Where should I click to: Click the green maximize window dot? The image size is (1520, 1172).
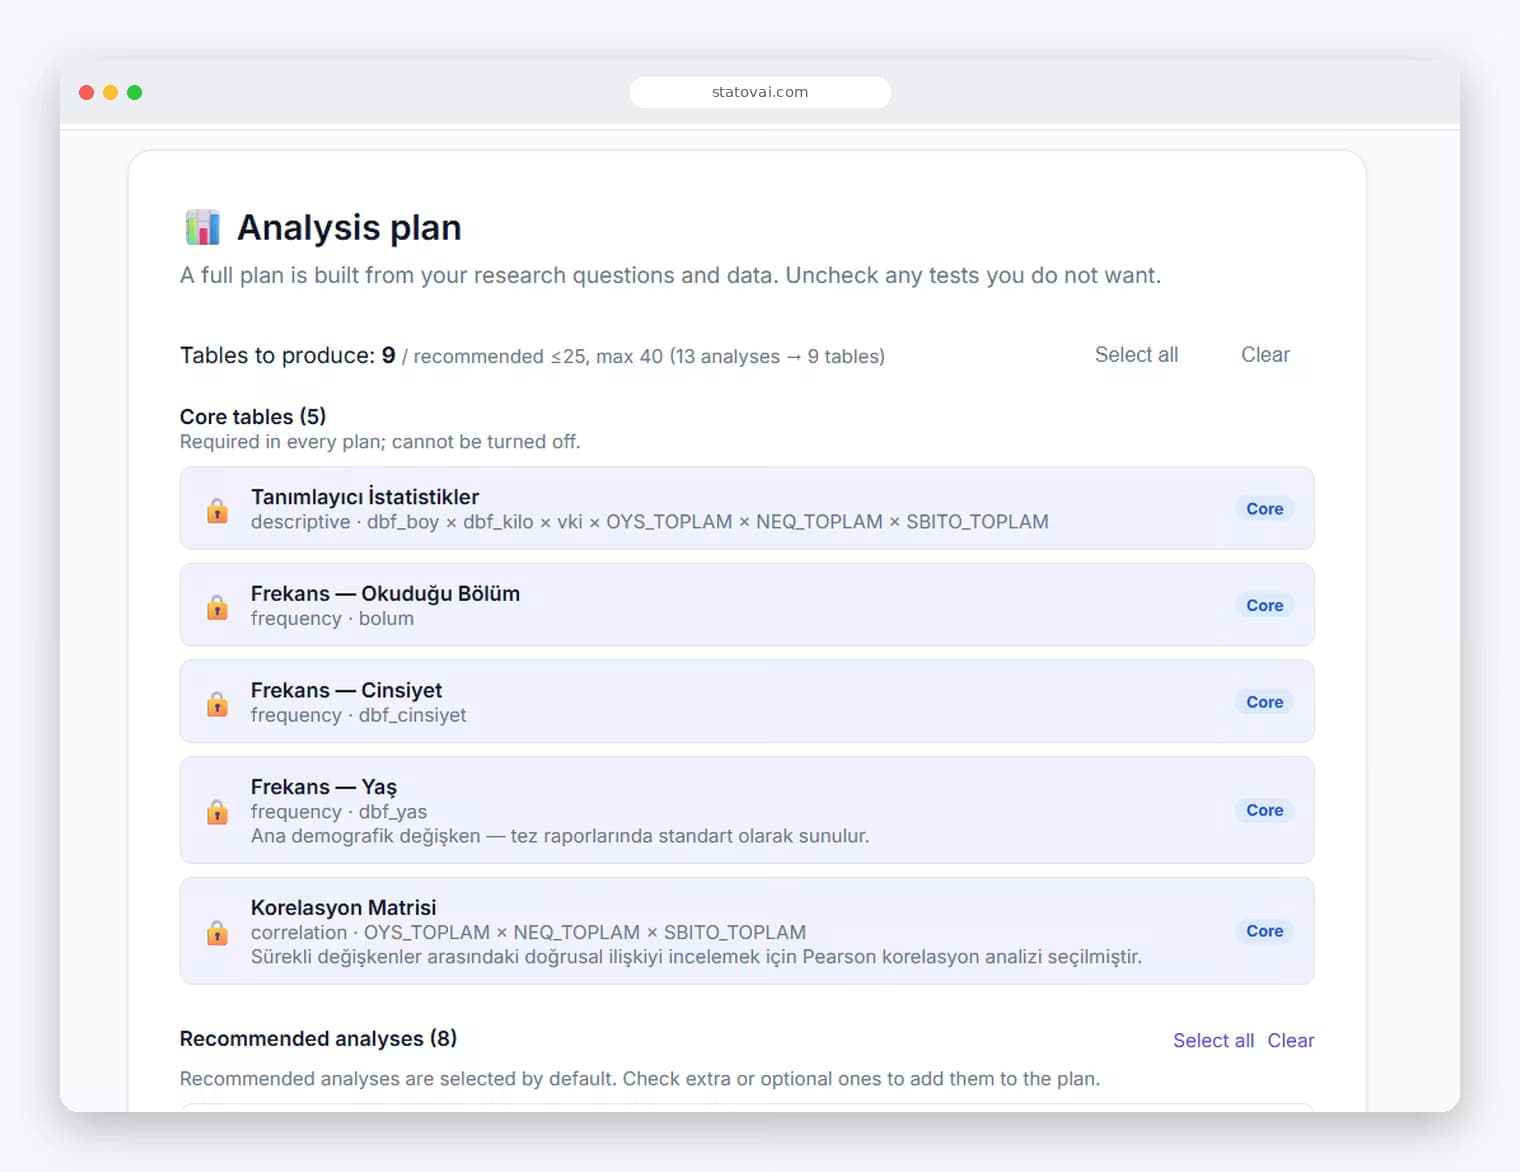[135, 92]
